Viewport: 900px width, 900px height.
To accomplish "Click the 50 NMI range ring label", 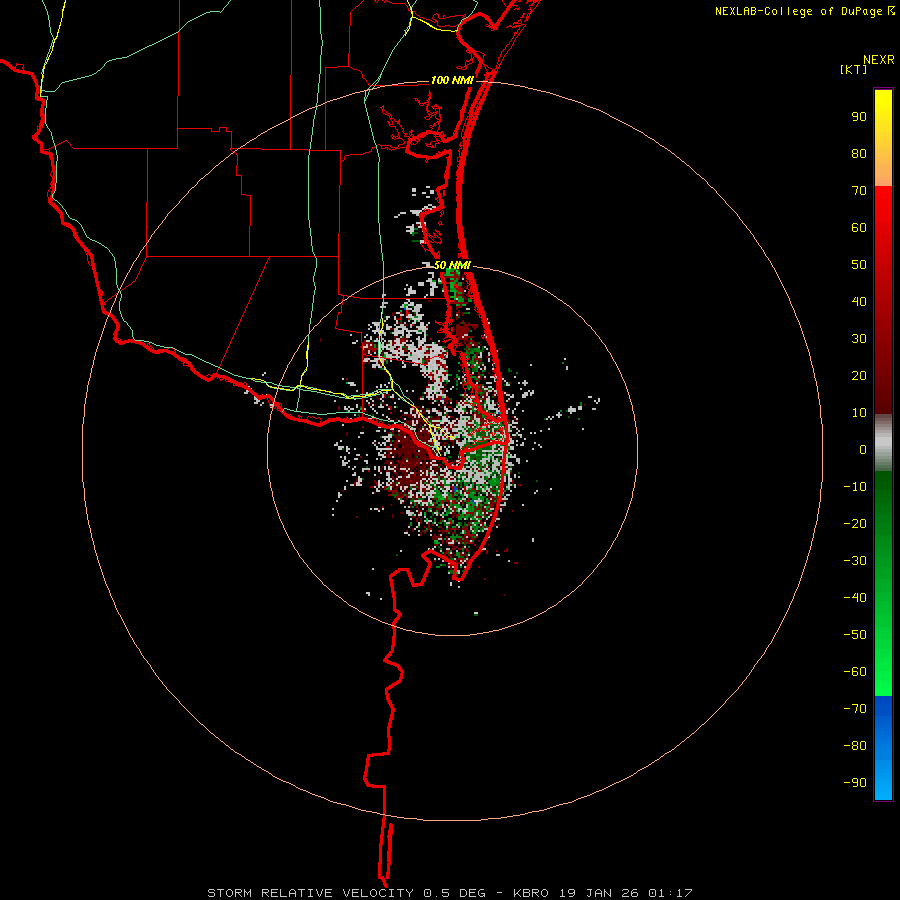I will [452, 265].
